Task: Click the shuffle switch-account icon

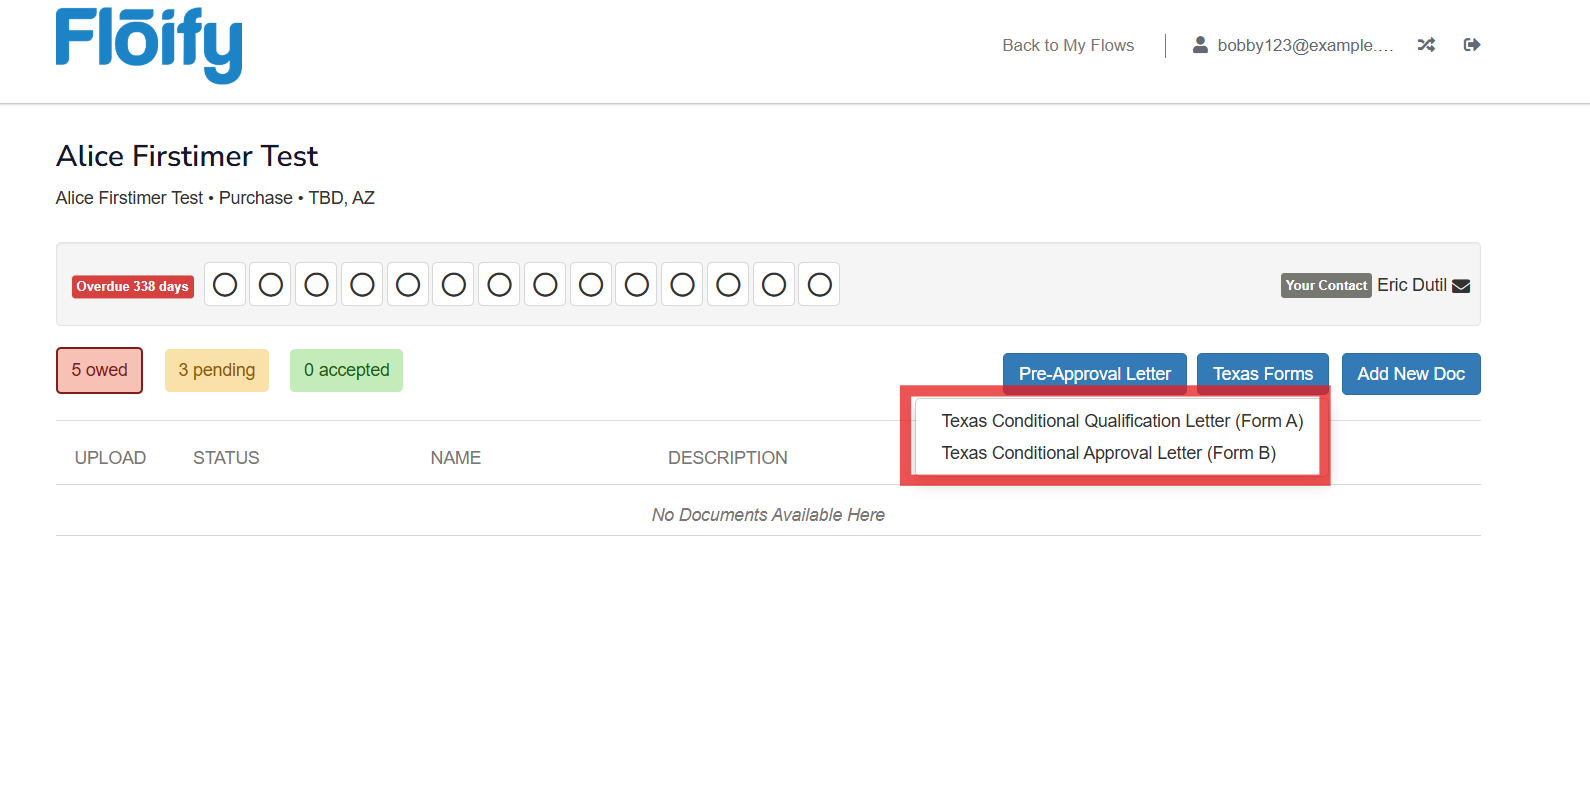Action: (x=1426, y=45)
